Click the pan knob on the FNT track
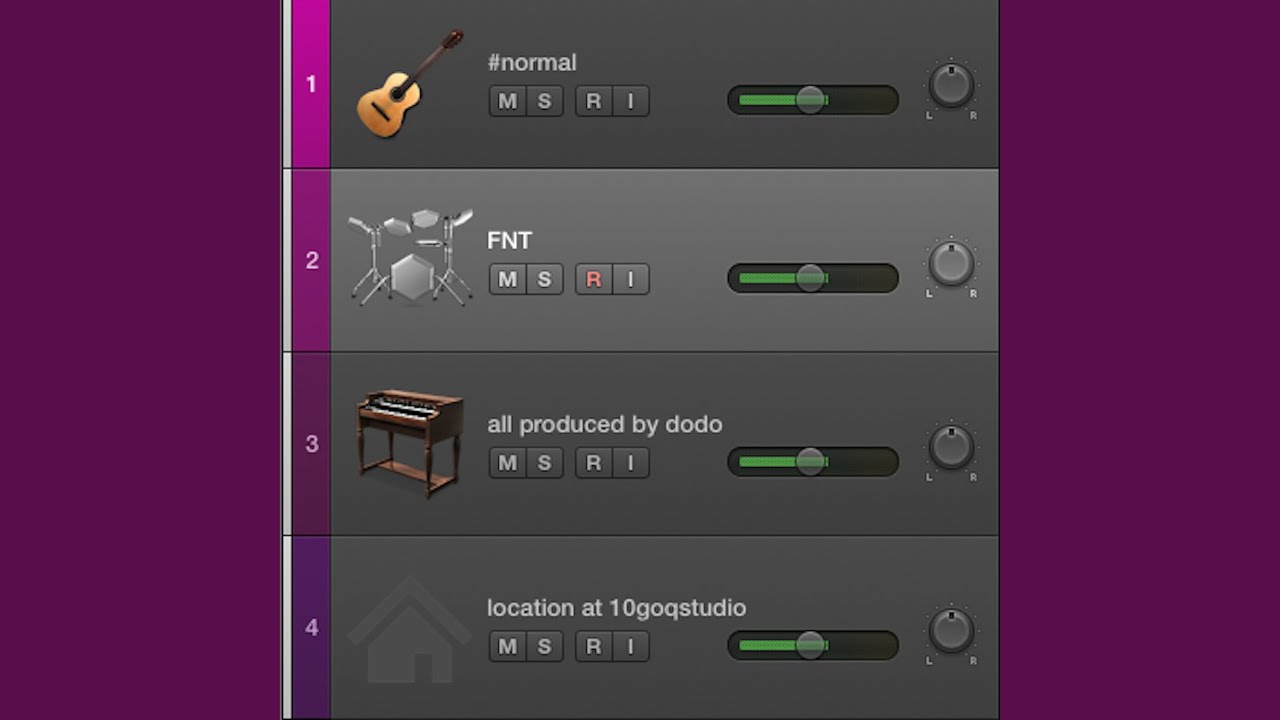The width and height of the screenshot is (1280, 720). [x=951, y=264]
